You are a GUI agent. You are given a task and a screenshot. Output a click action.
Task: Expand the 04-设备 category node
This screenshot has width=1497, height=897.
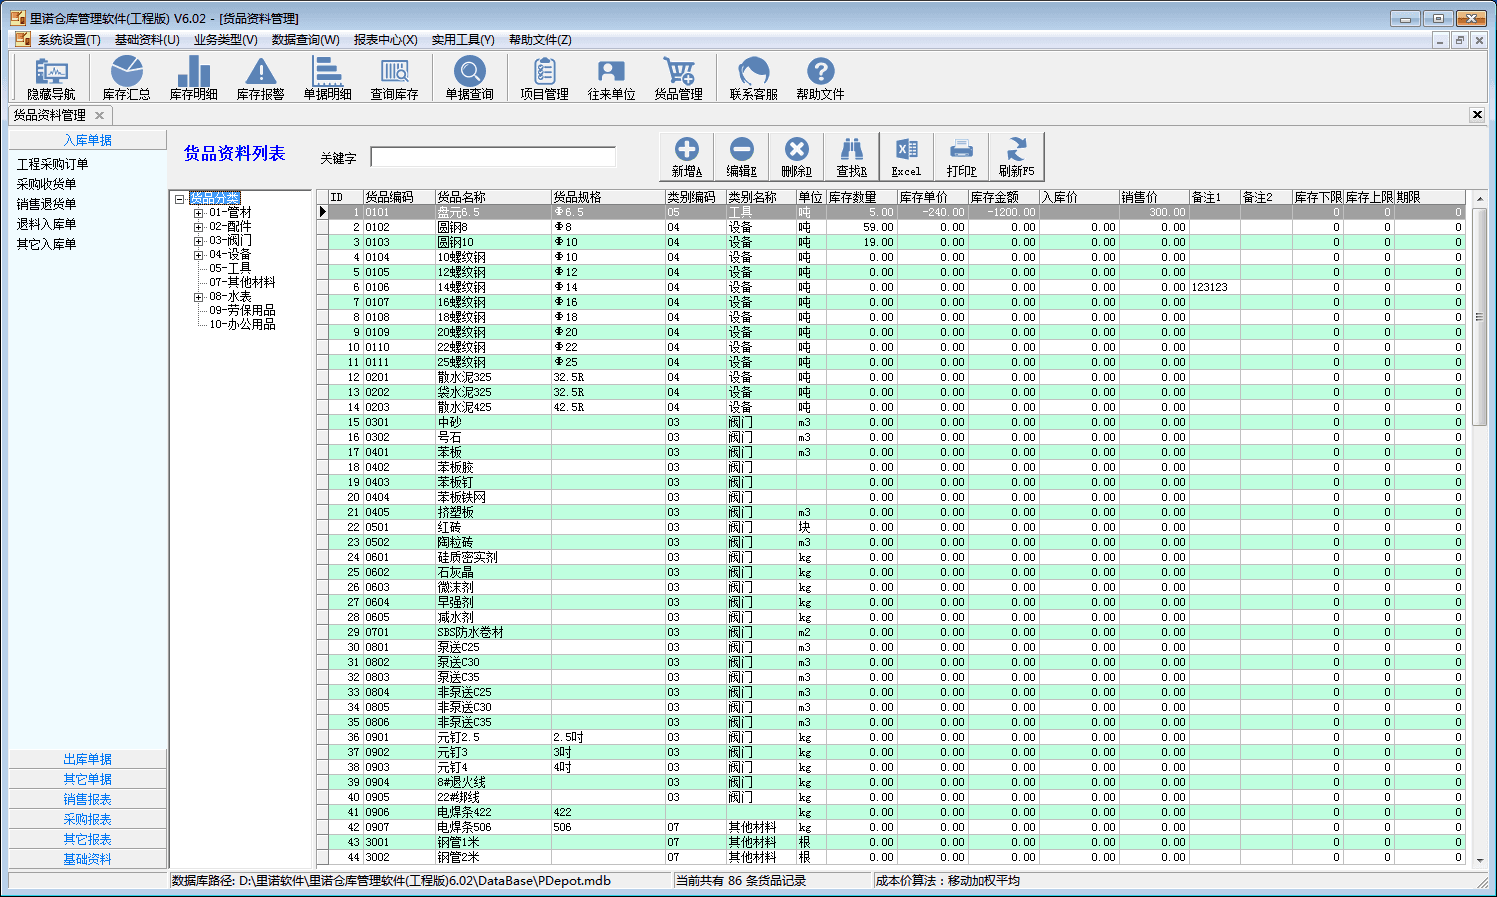[x=198, y=255]
